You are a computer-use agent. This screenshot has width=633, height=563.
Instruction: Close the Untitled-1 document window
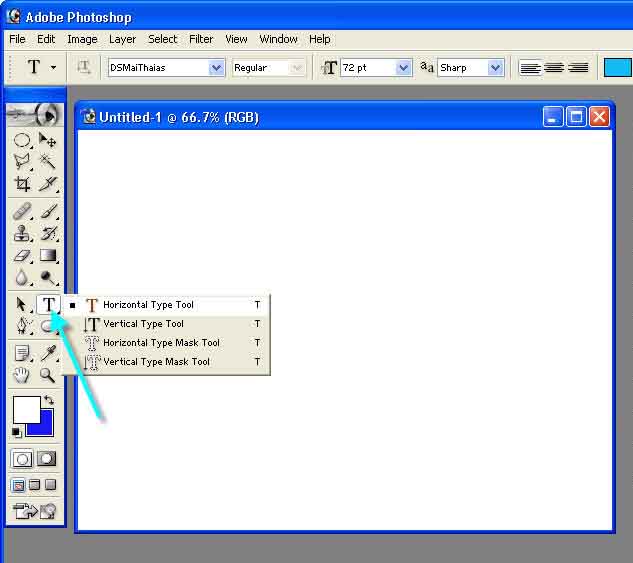coord(599,117)
